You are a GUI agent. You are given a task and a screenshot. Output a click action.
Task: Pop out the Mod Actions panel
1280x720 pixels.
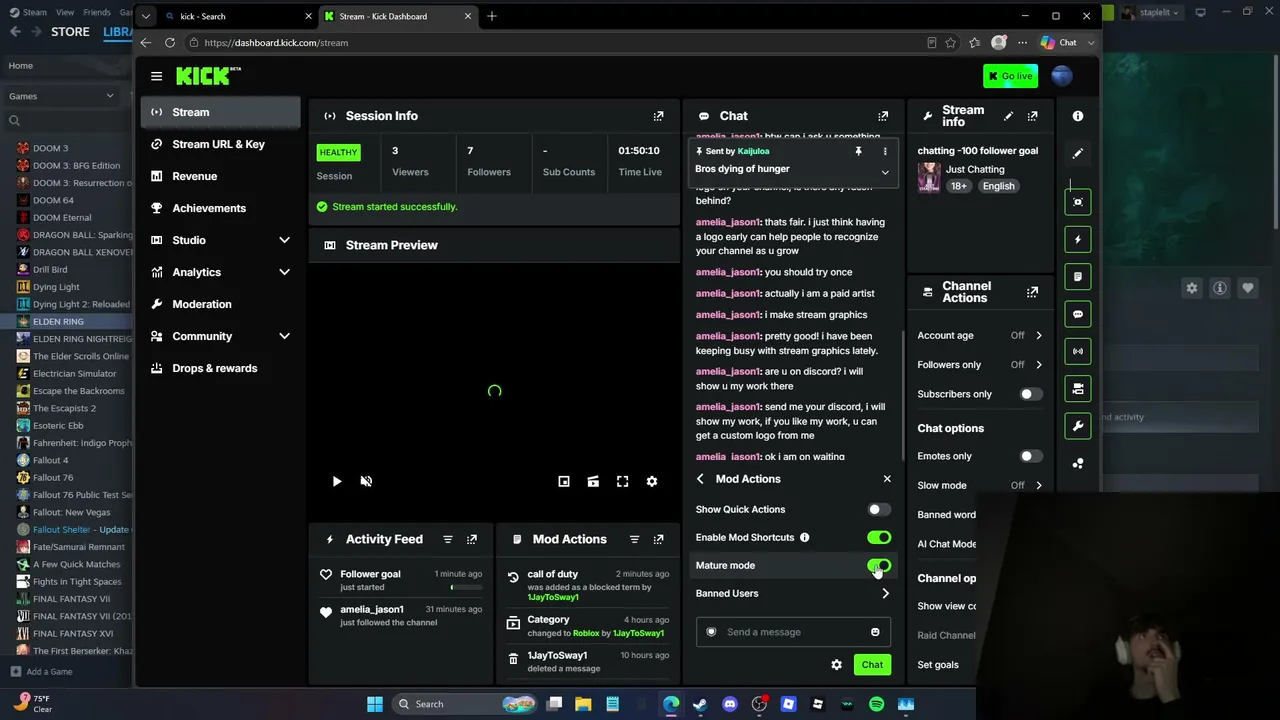tap(658, 539)
